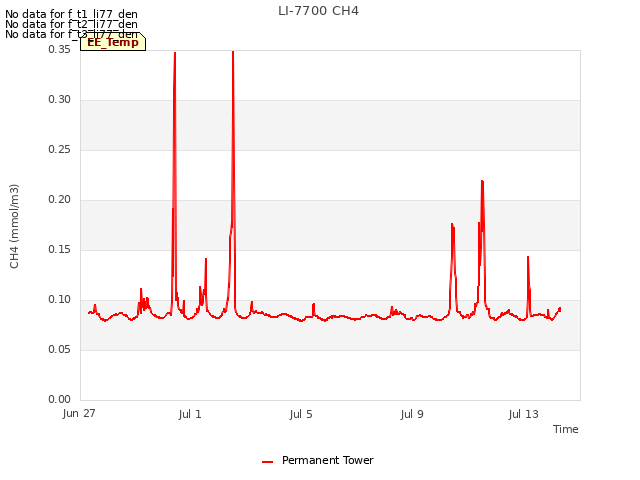Click the Jul 1 x-axis label
This screenshot has height=480, width=640.
pyautogui.click(x=190, y=414)
